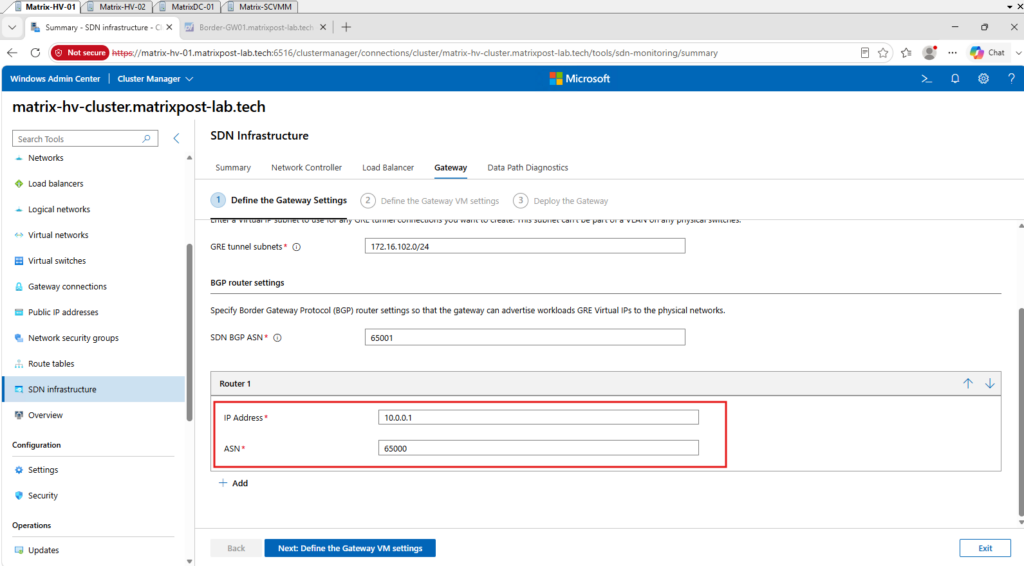Favorite this page with star icon
1024x566 pixels.
[883, 53]
